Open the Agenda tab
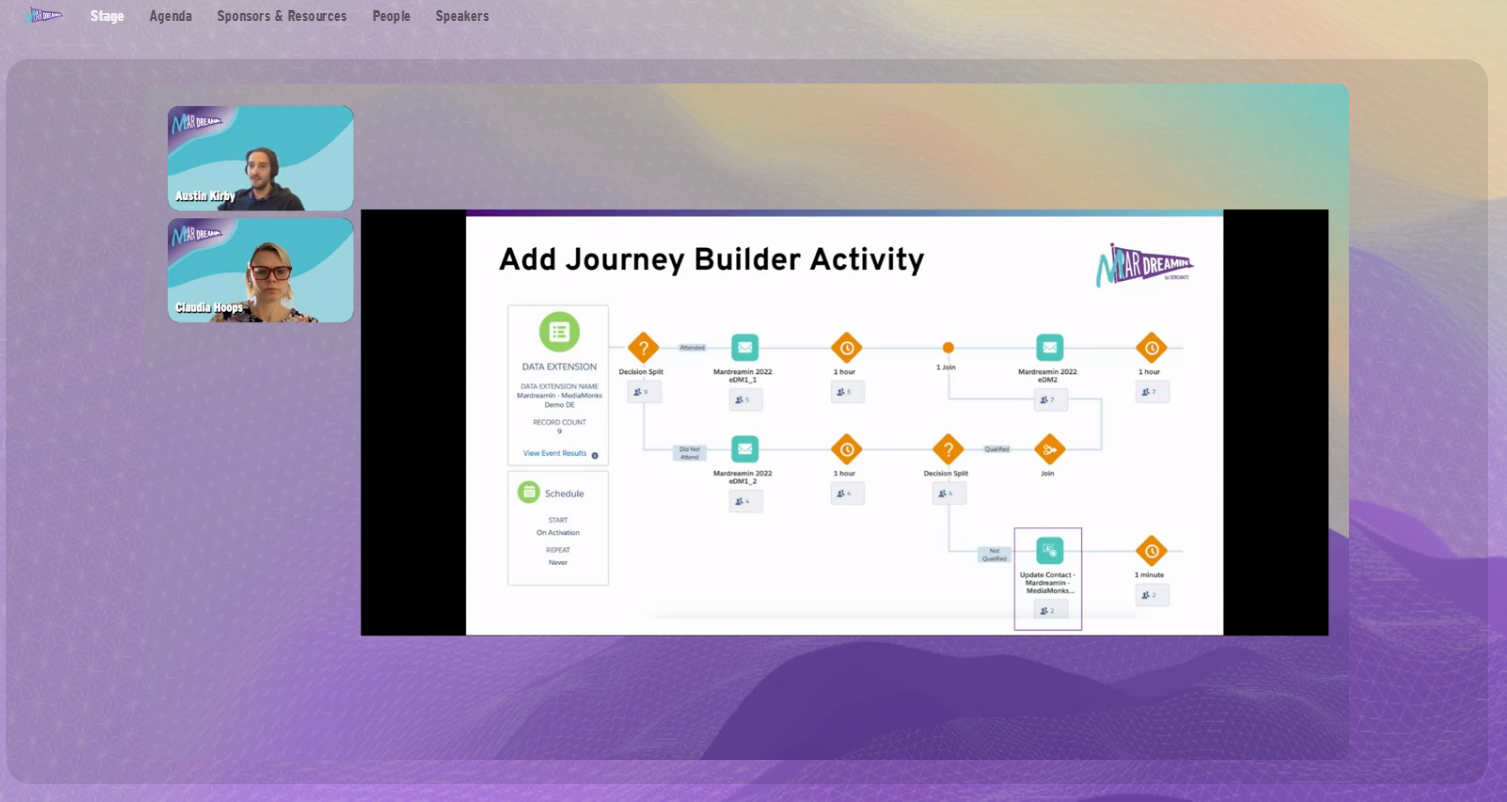The width and height of the screenshot is (1507, 802). click(x=171, y=16)
